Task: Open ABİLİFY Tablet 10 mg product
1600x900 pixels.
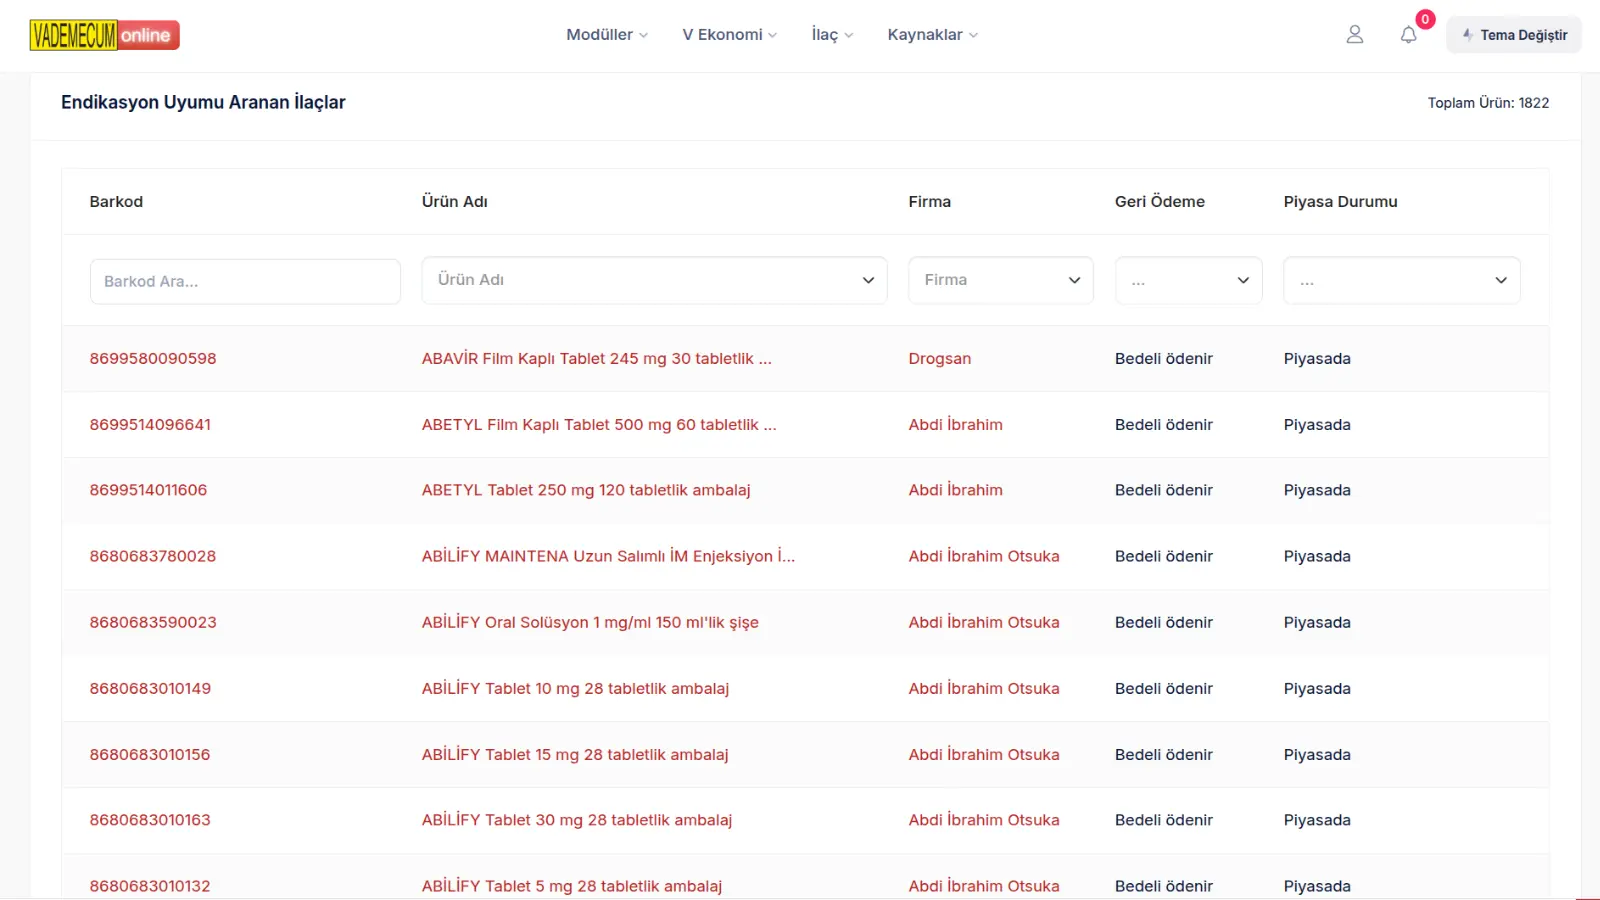Action: (x=575, y=688)
